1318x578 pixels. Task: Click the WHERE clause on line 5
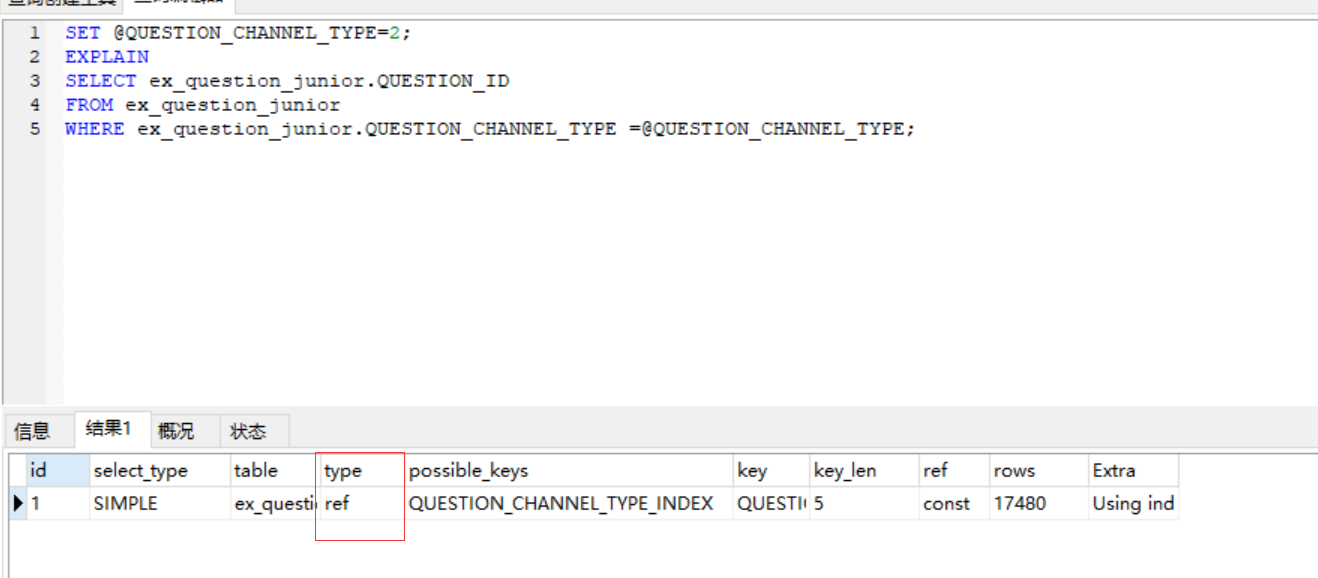point(490,129)
